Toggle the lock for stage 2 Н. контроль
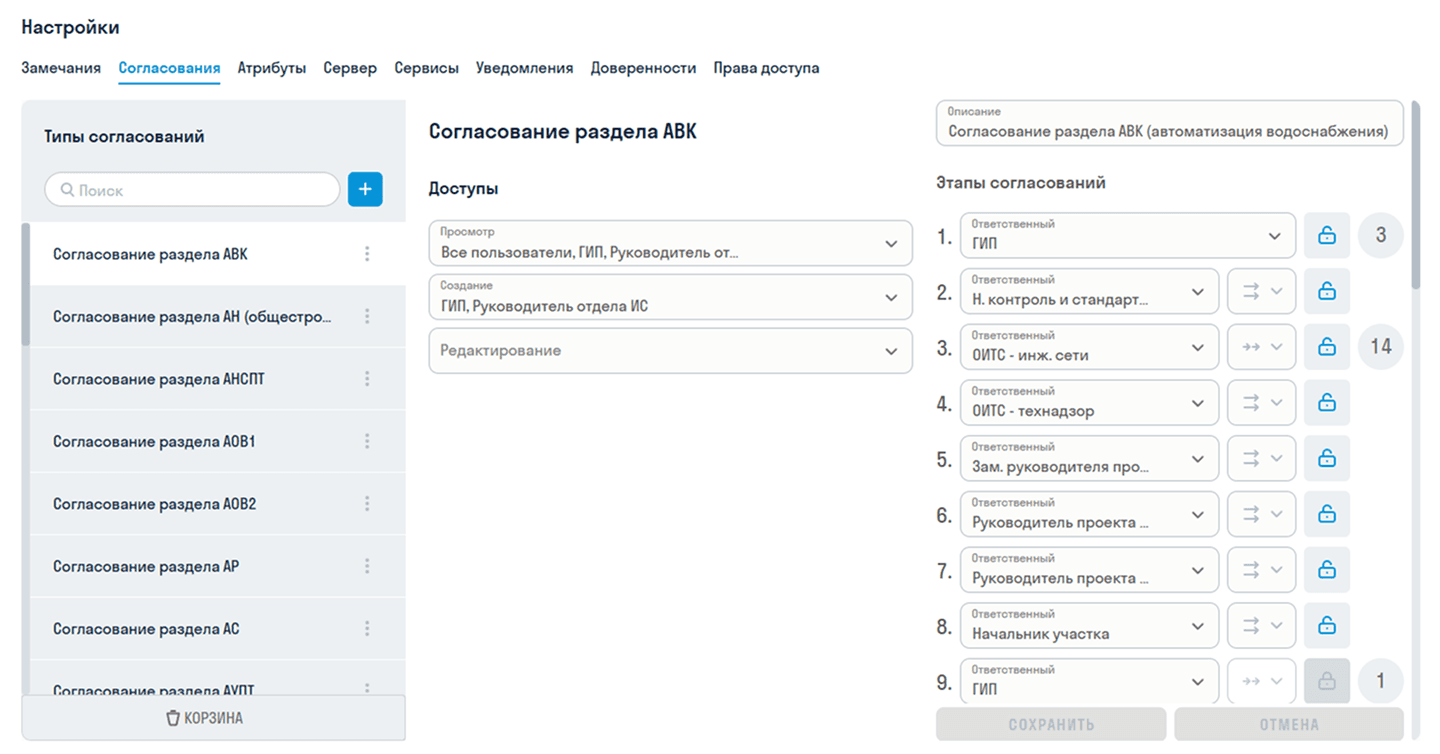1440x754 pixels. tap(1327, 291)
